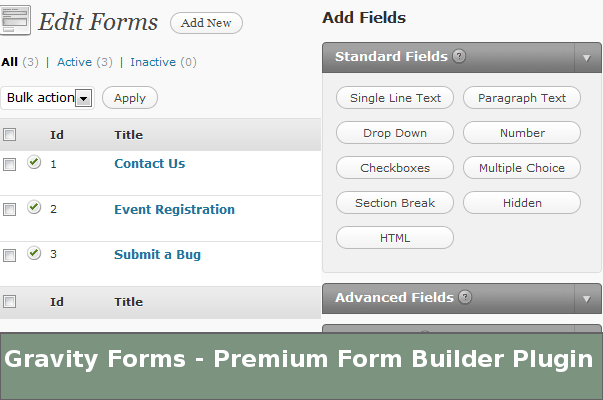Check the select-all checkbox in table header

pos(10,135)
